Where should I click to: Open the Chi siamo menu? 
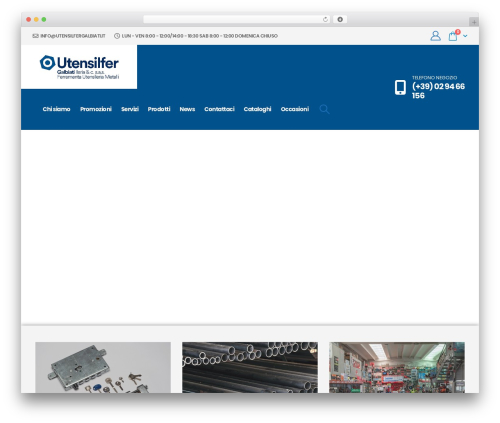56,109
